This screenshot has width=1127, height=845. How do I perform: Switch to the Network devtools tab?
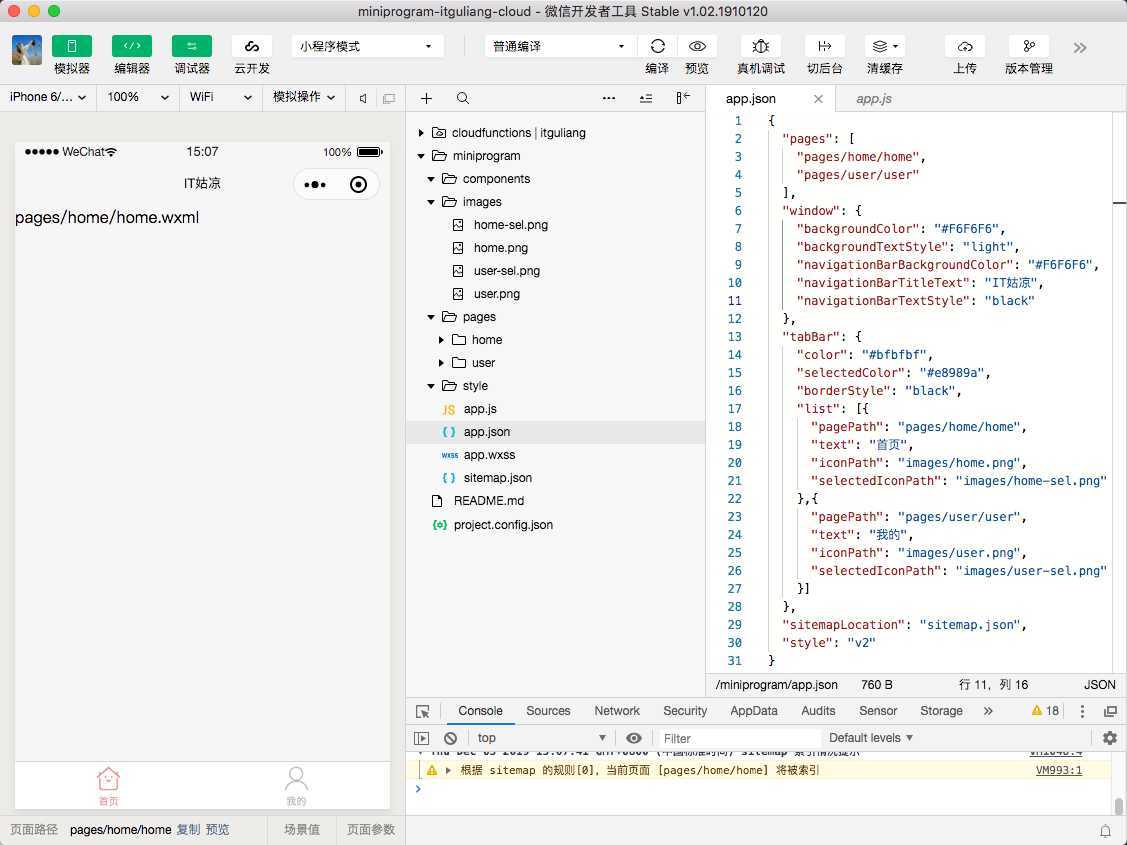tap(617, 711)
